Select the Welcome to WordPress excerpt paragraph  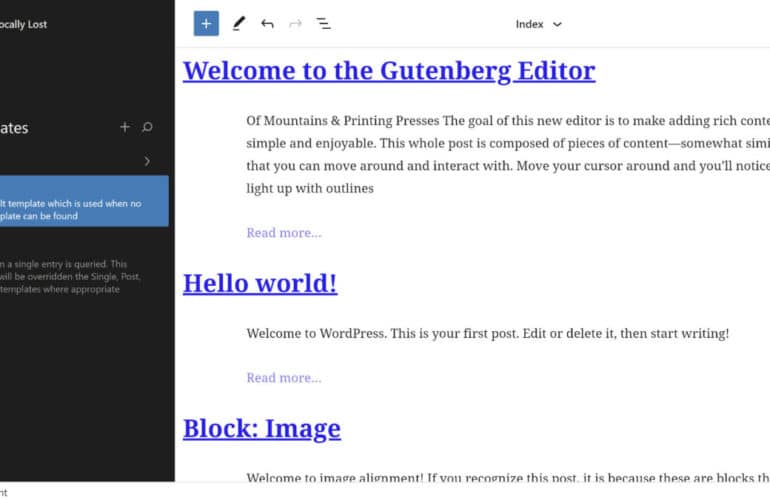487,333
